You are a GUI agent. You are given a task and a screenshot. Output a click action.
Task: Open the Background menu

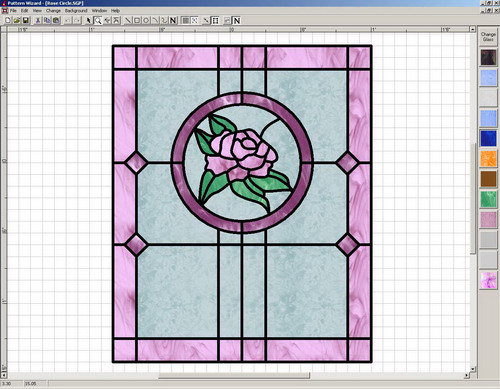(x=76, y=11)
